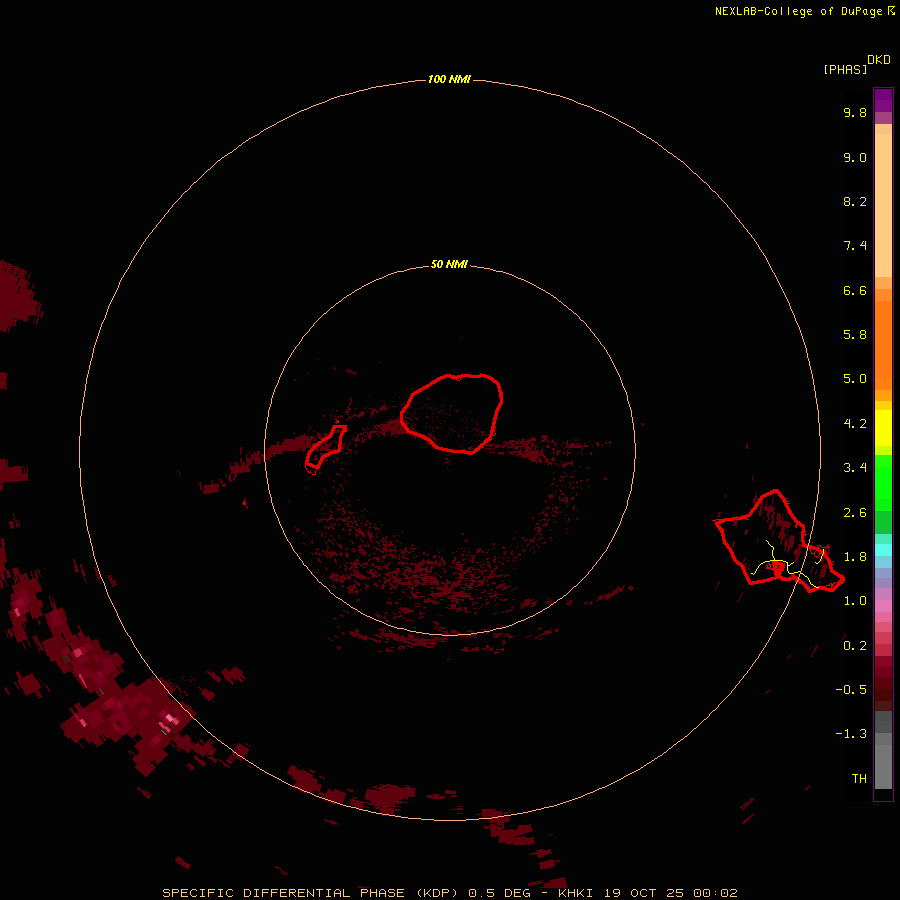Click the 8.2 value on the color scale
Screen dimensions: 900x900
tap(855, 201)
